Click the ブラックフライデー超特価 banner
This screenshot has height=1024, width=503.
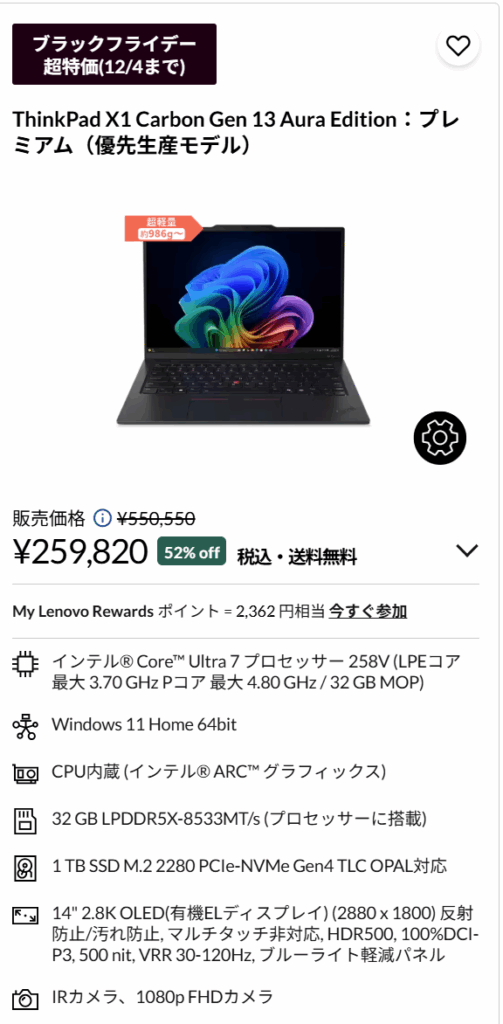[x=114, y=54]
